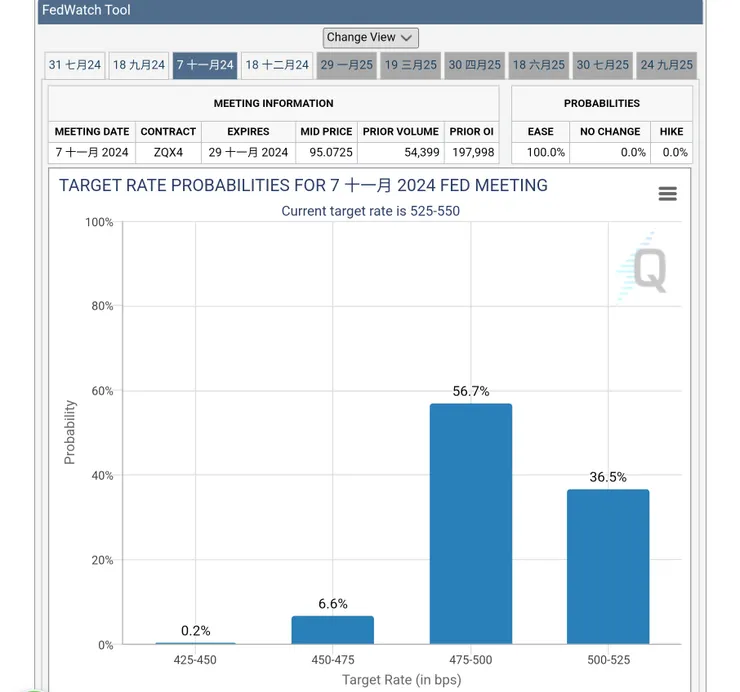This screenshot has width=740, height=692.
Task: Click the 0.0% no change cell
Action: [610, 152]
